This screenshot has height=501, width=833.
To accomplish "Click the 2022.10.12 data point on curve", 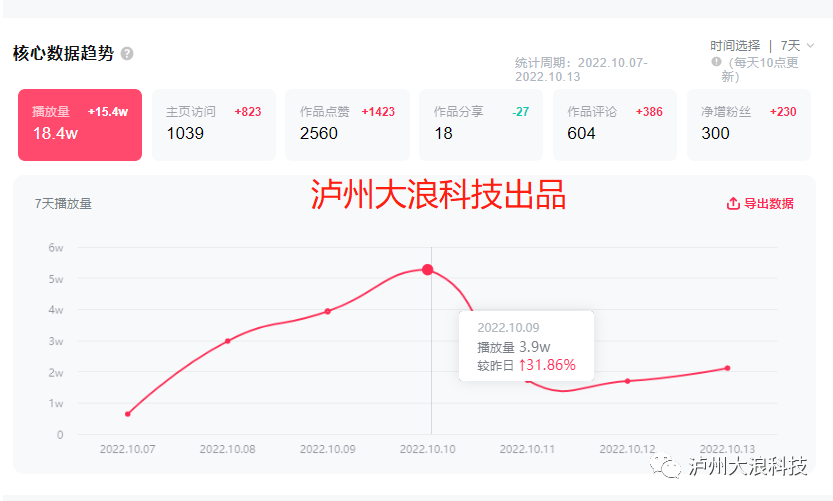I will [628, 381].
